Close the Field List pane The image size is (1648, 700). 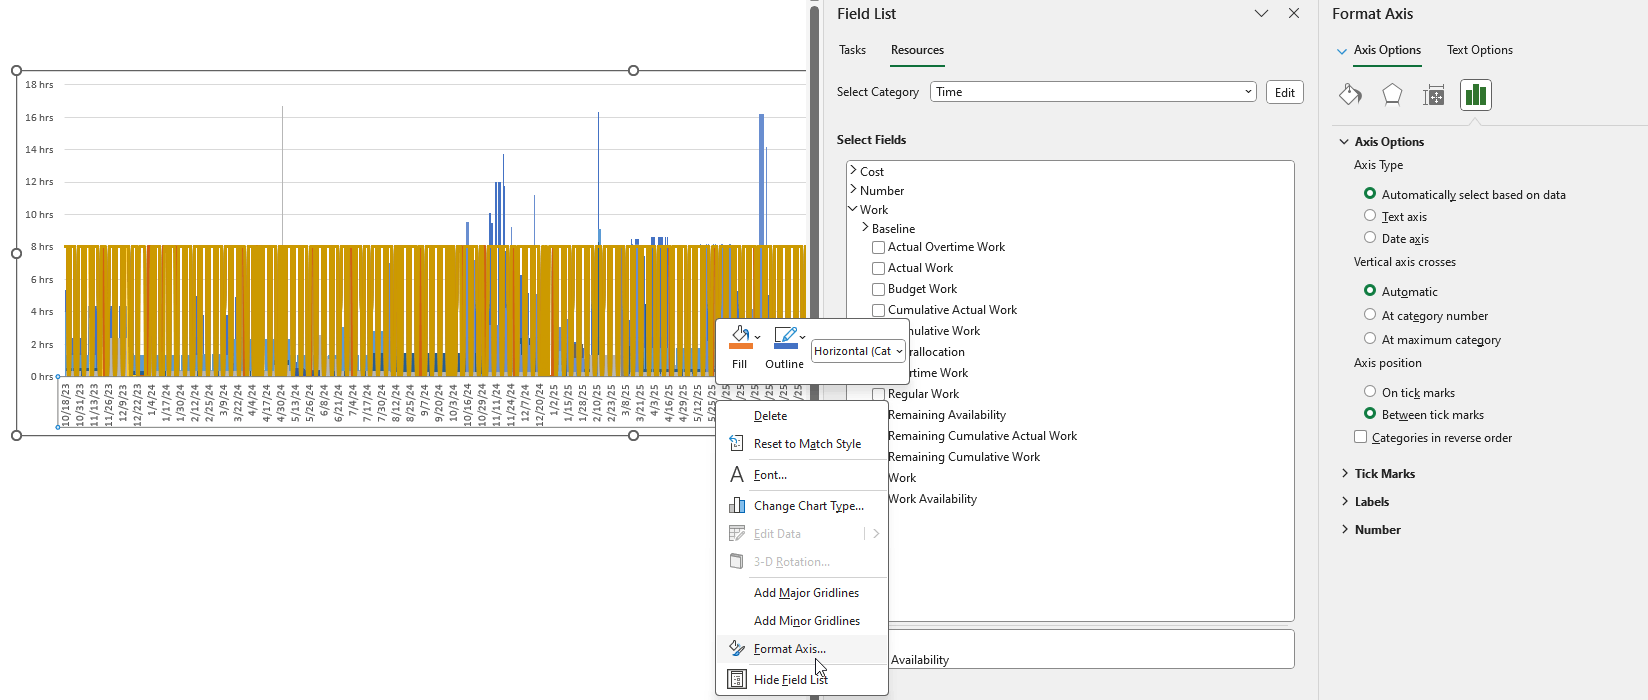(x=1294, y=14)
